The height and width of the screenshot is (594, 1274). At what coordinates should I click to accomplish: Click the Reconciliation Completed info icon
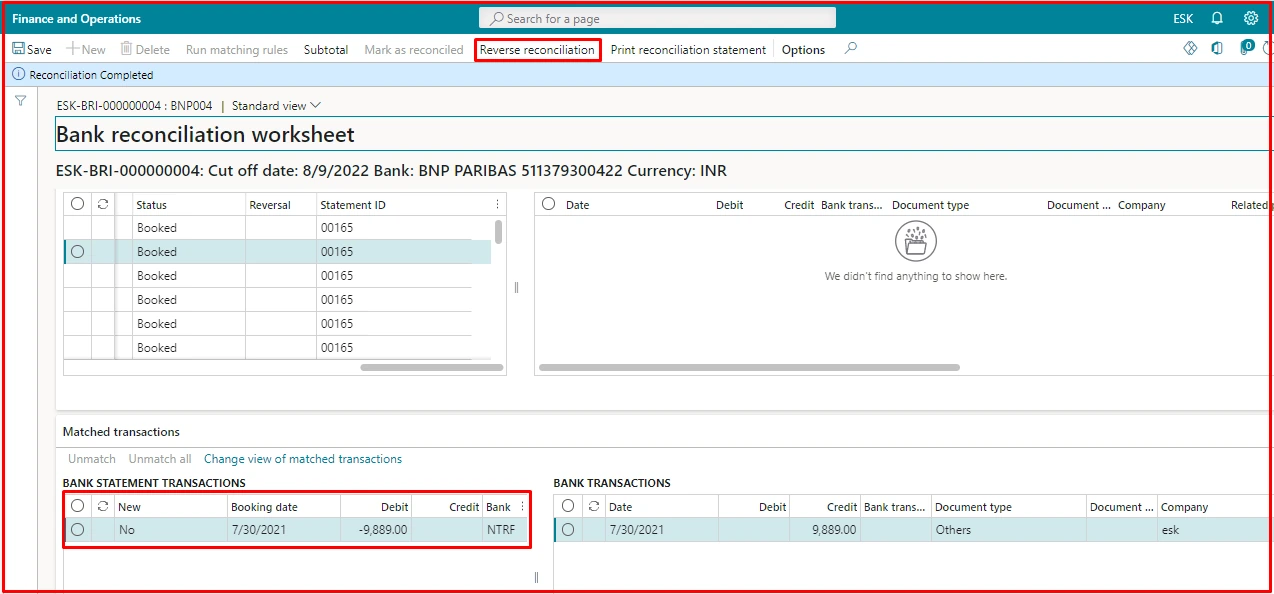[19, 75]
